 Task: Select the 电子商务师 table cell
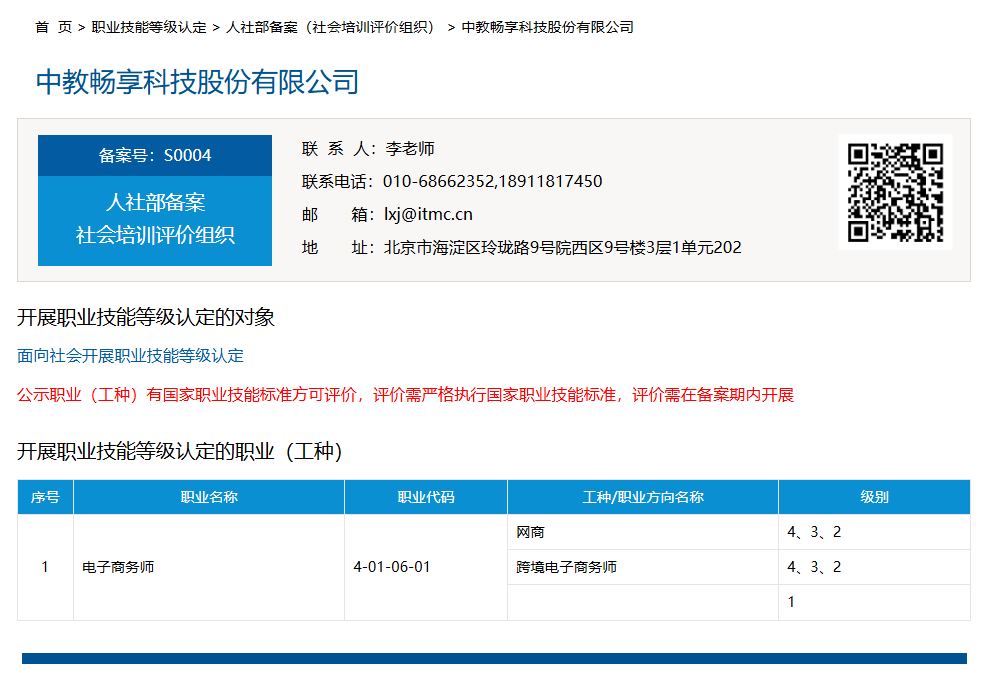pyautogui.click(x=118, y=567)
